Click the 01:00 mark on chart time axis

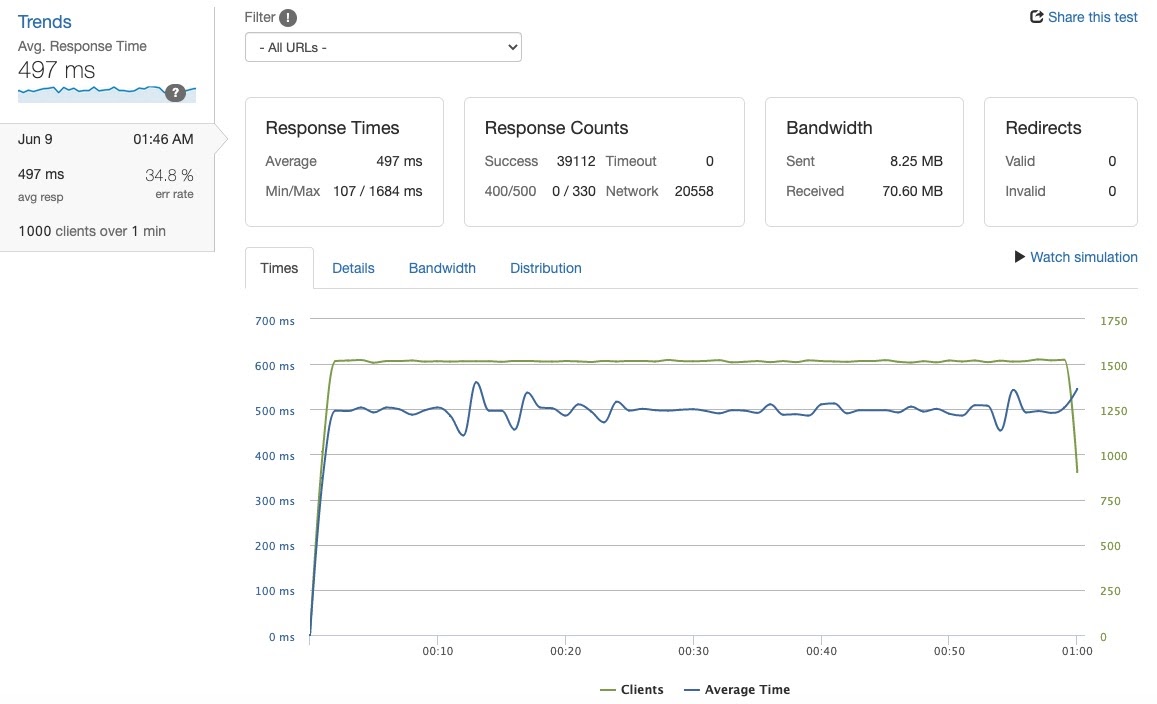(x=1077, y=651)
